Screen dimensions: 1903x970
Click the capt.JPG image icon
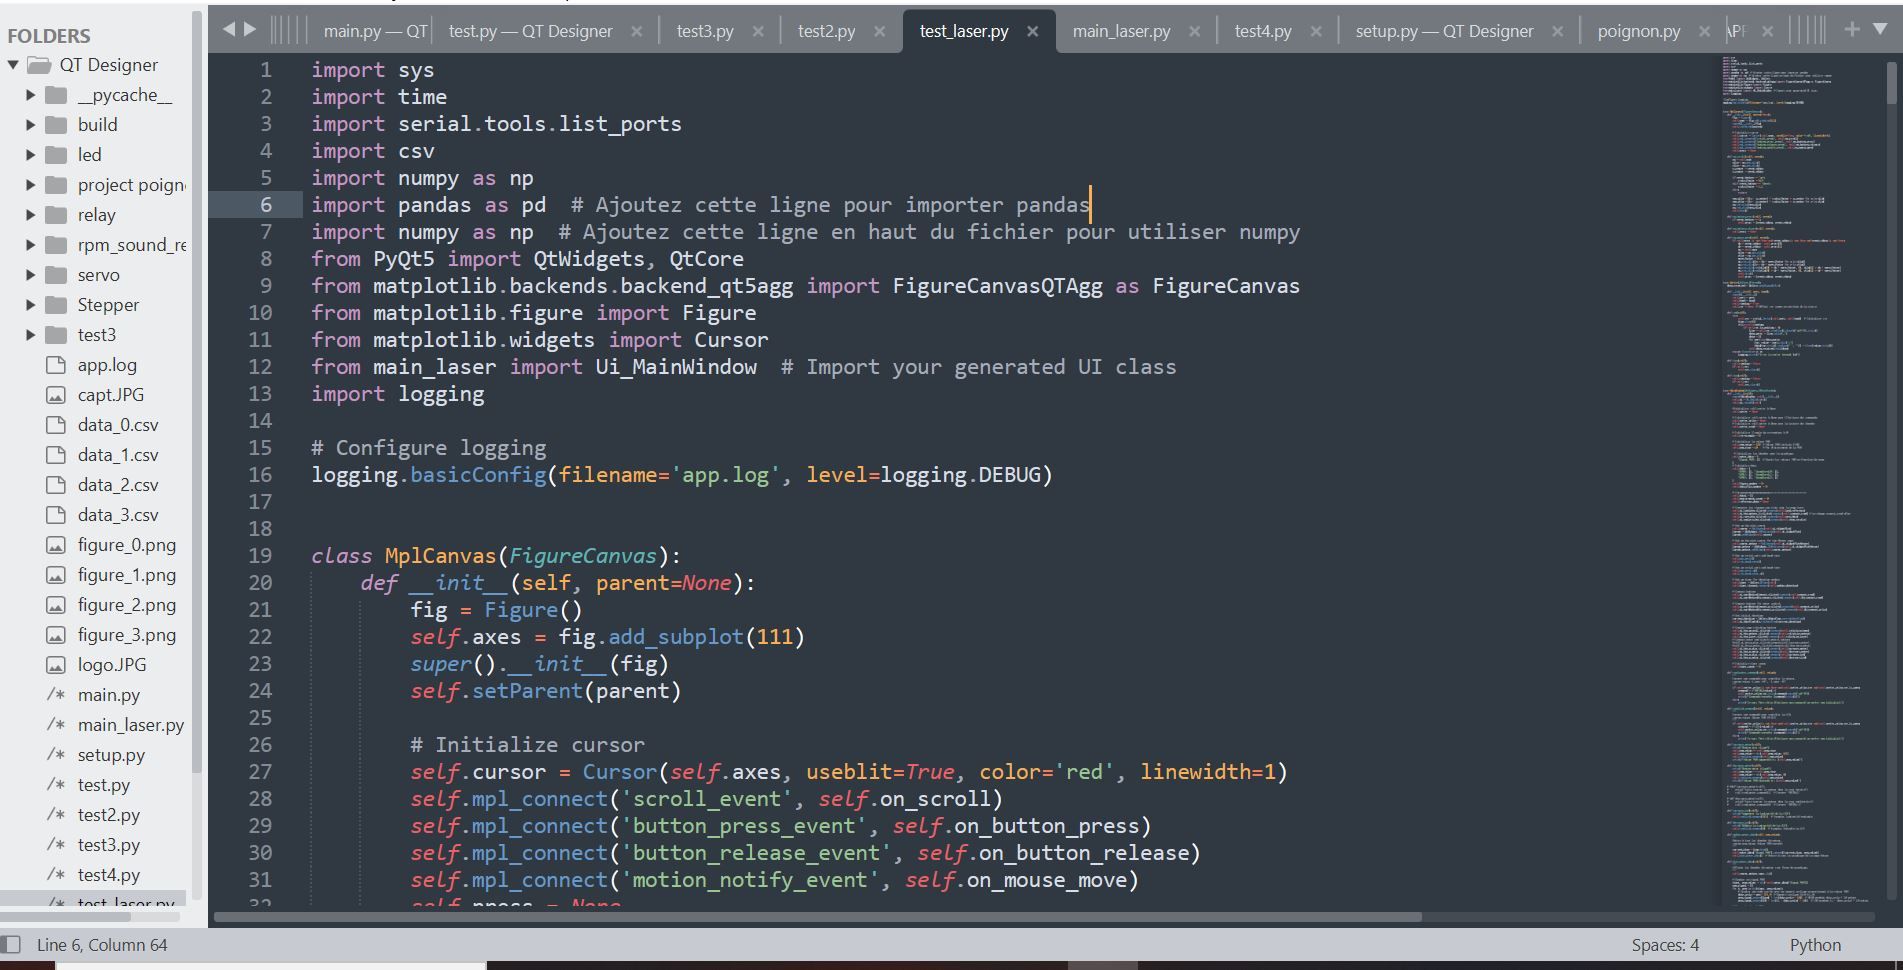click(x=56, y=395)
